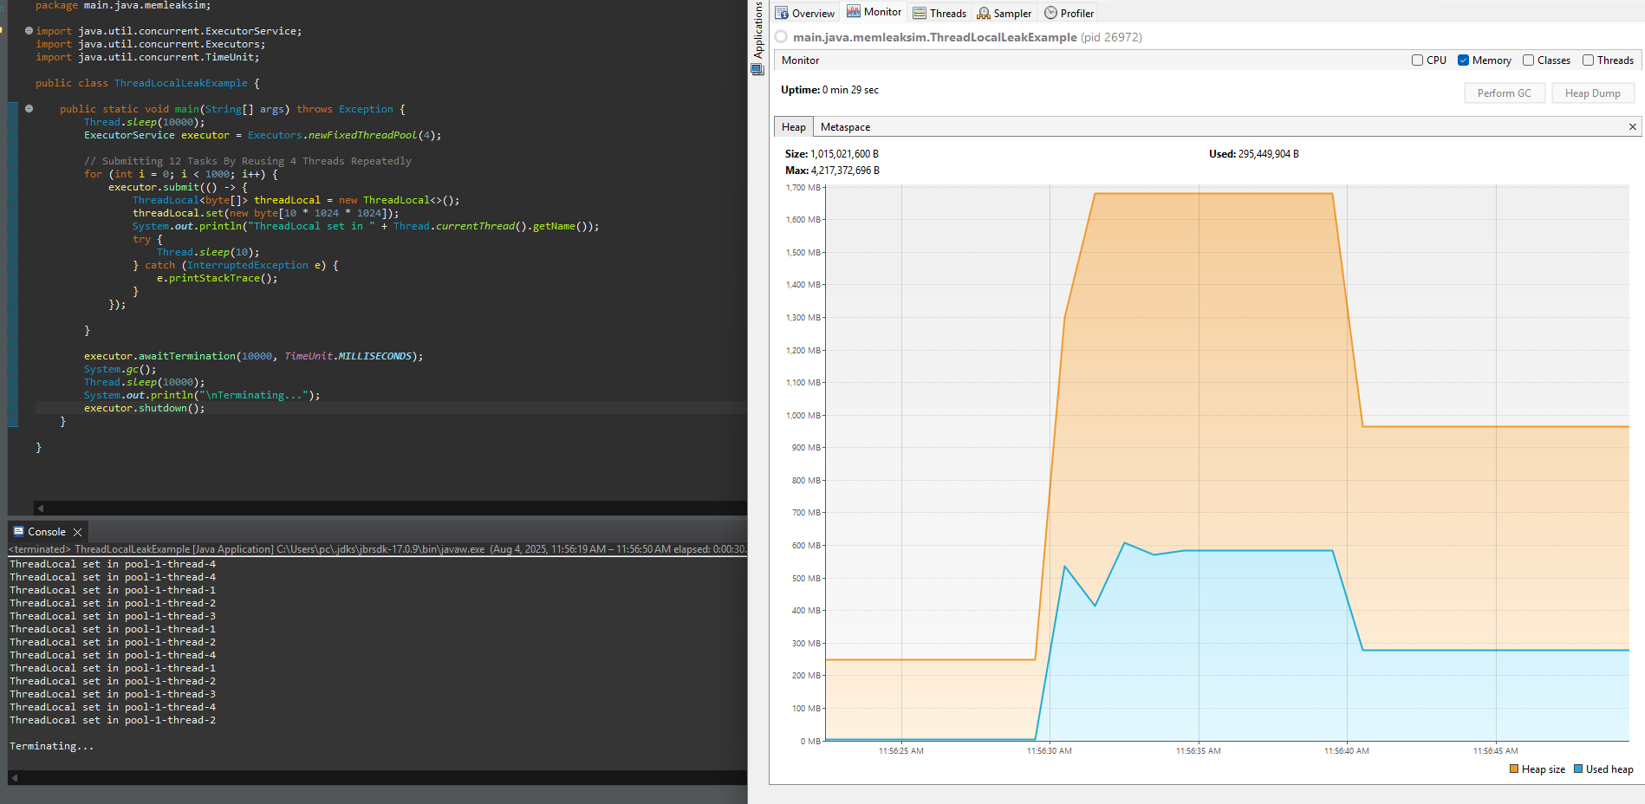Image resolution: width=1645 pixels, height=804 pixels.
Task: Switch to the Metaspace tab
Action: click(845, 127)
